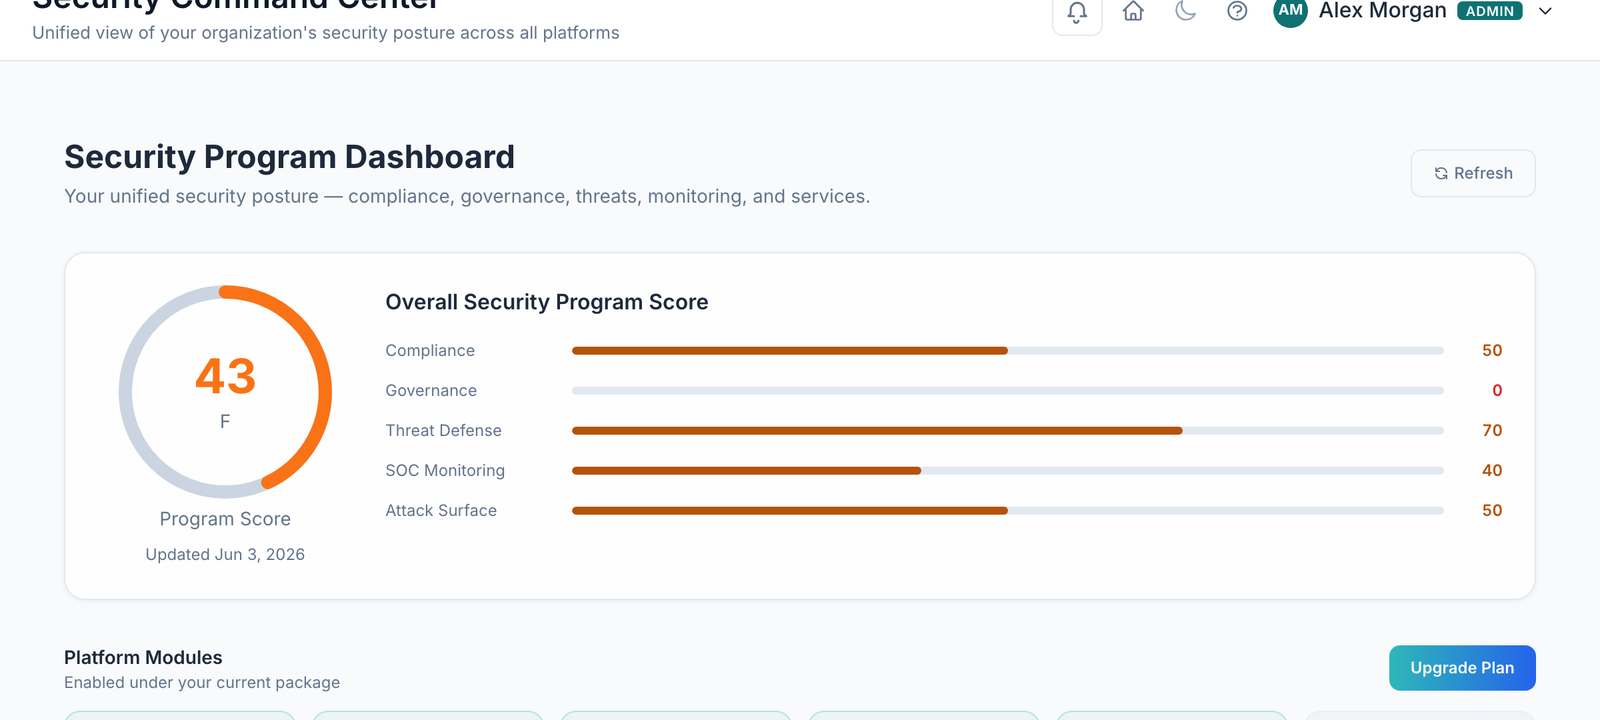Select the Threat Defense label
The width and height of the screenshot is (1600, 720).
click(x=444, y=431)
